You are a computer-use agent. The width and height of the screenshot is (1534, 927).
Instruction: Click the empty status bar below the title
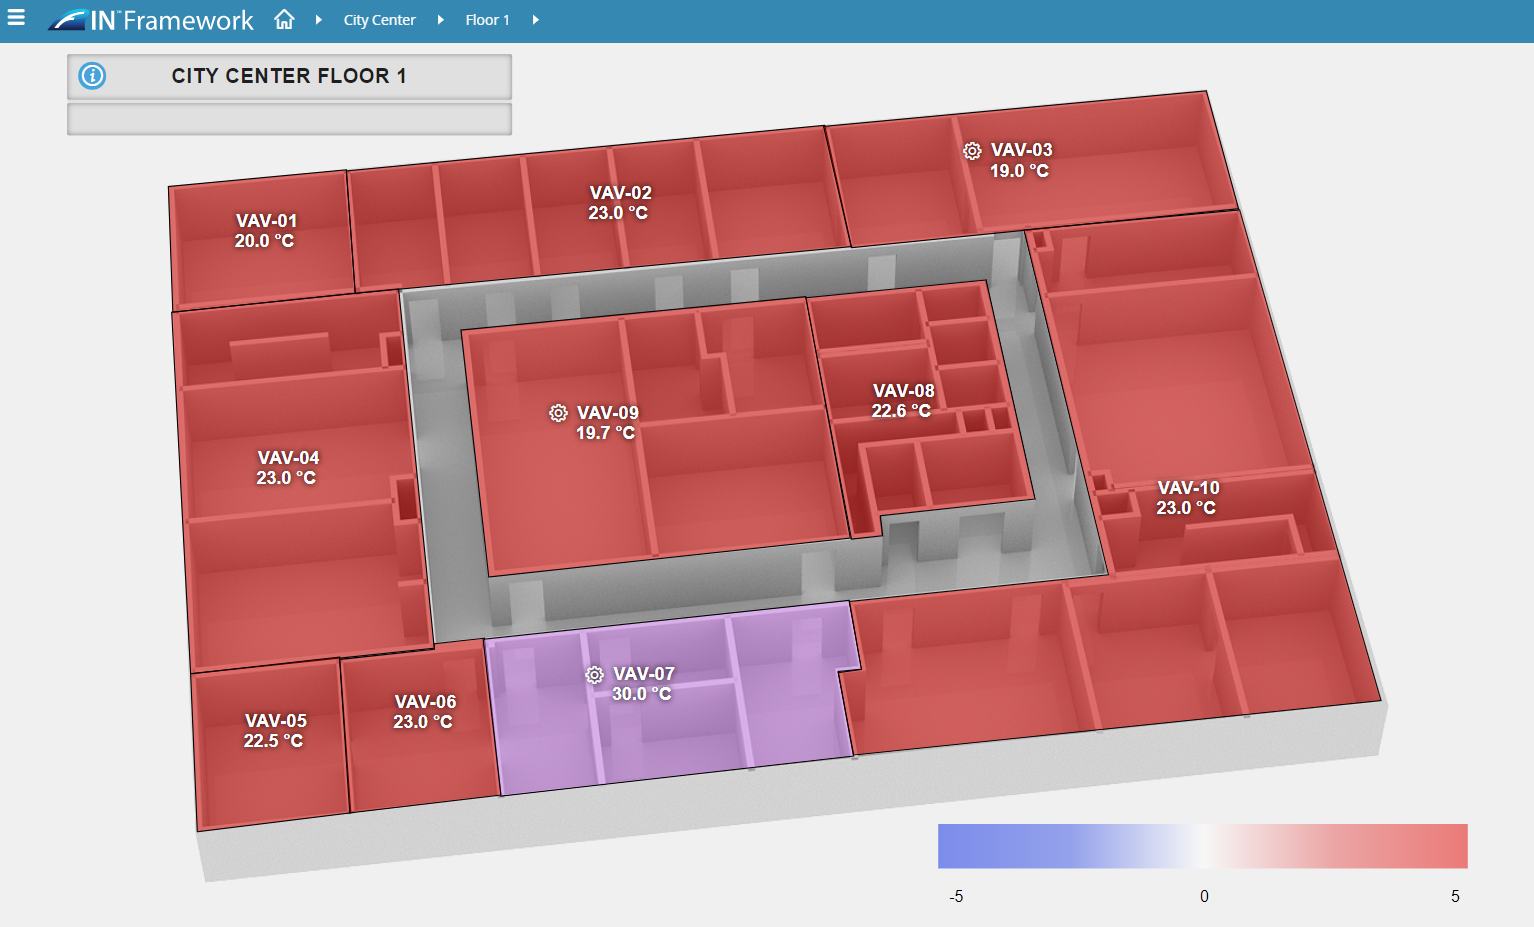(289, 118)
